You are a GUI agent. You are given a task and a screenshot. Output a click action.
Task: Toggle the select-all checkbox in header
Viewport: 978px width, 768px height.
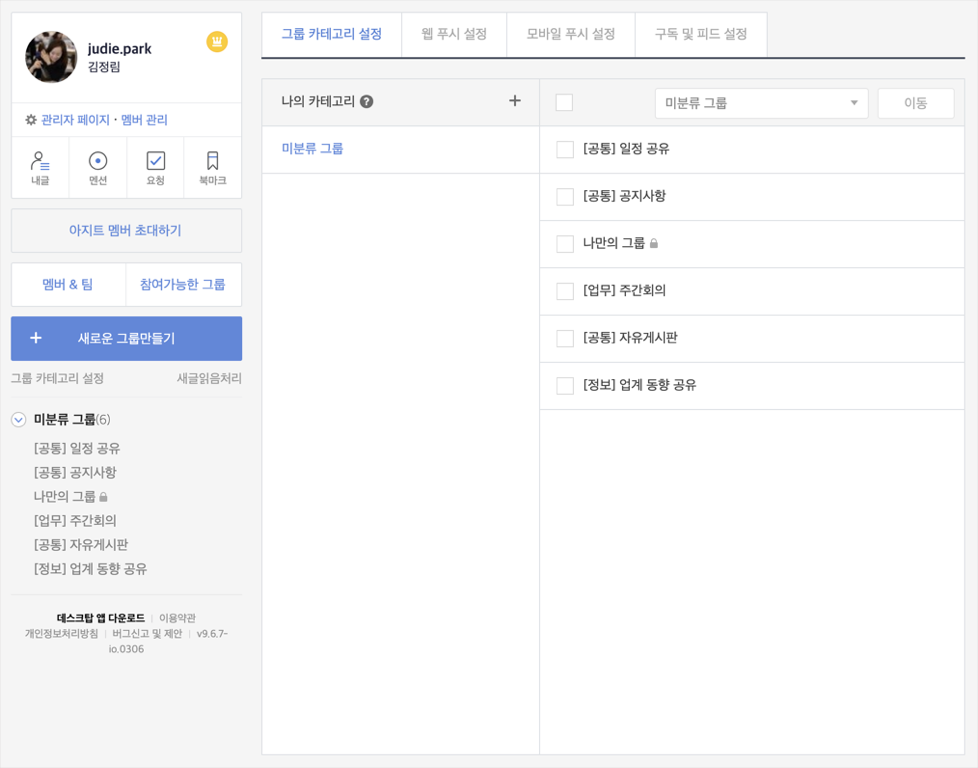click(564, 102)
